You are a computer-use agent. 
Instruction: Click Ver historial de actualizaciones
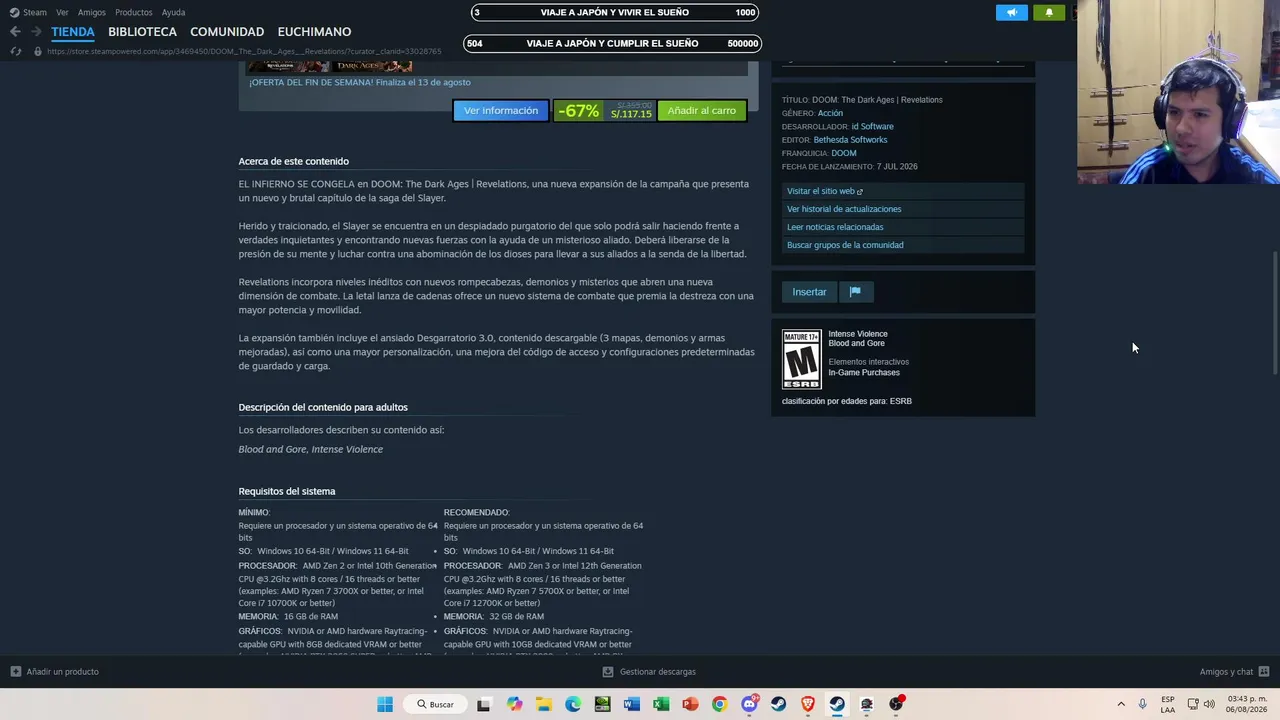point(903,209)
